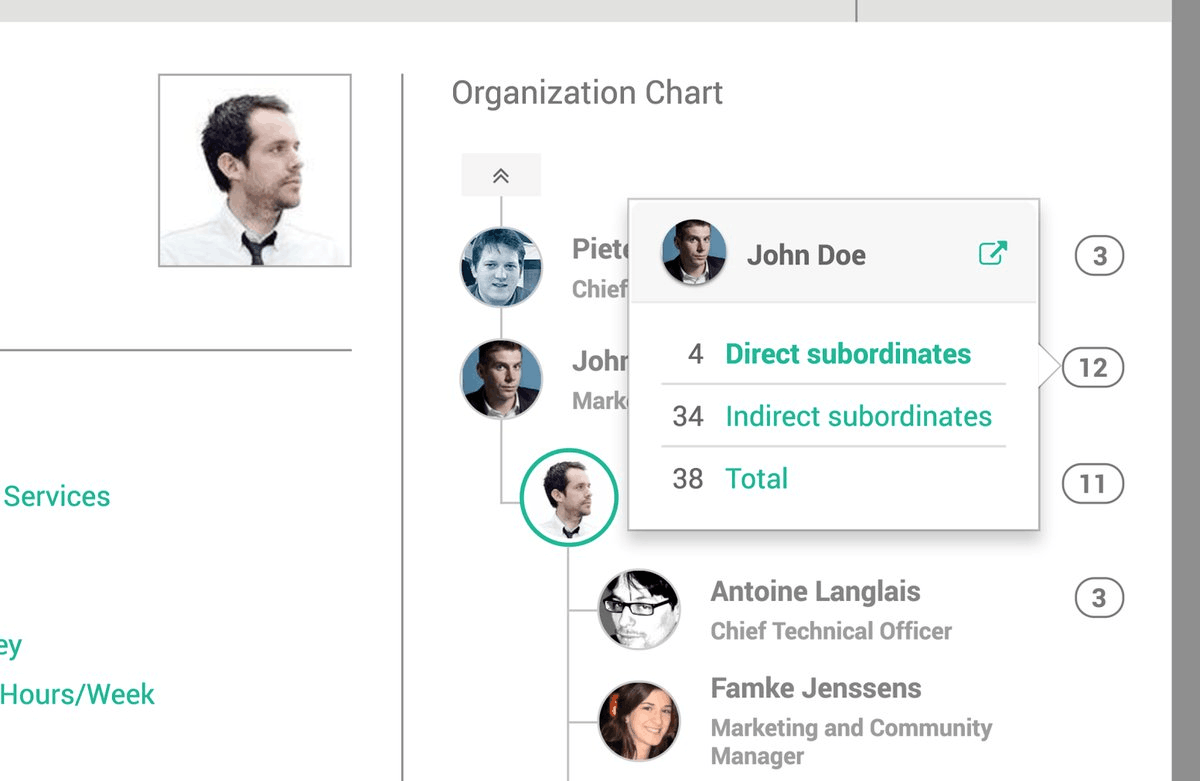The height and width of the screenshot is (781, 1200).
Task: Select the highlighted current employee avatar
Action: 570,497
